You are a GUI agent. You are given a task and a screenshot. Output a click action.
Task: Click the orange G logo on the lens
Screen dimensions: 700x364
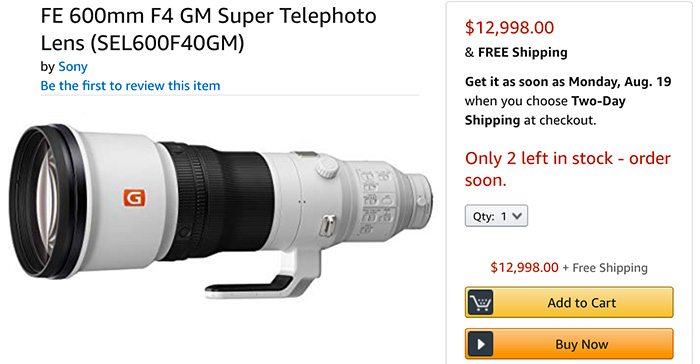coord(134,198)
